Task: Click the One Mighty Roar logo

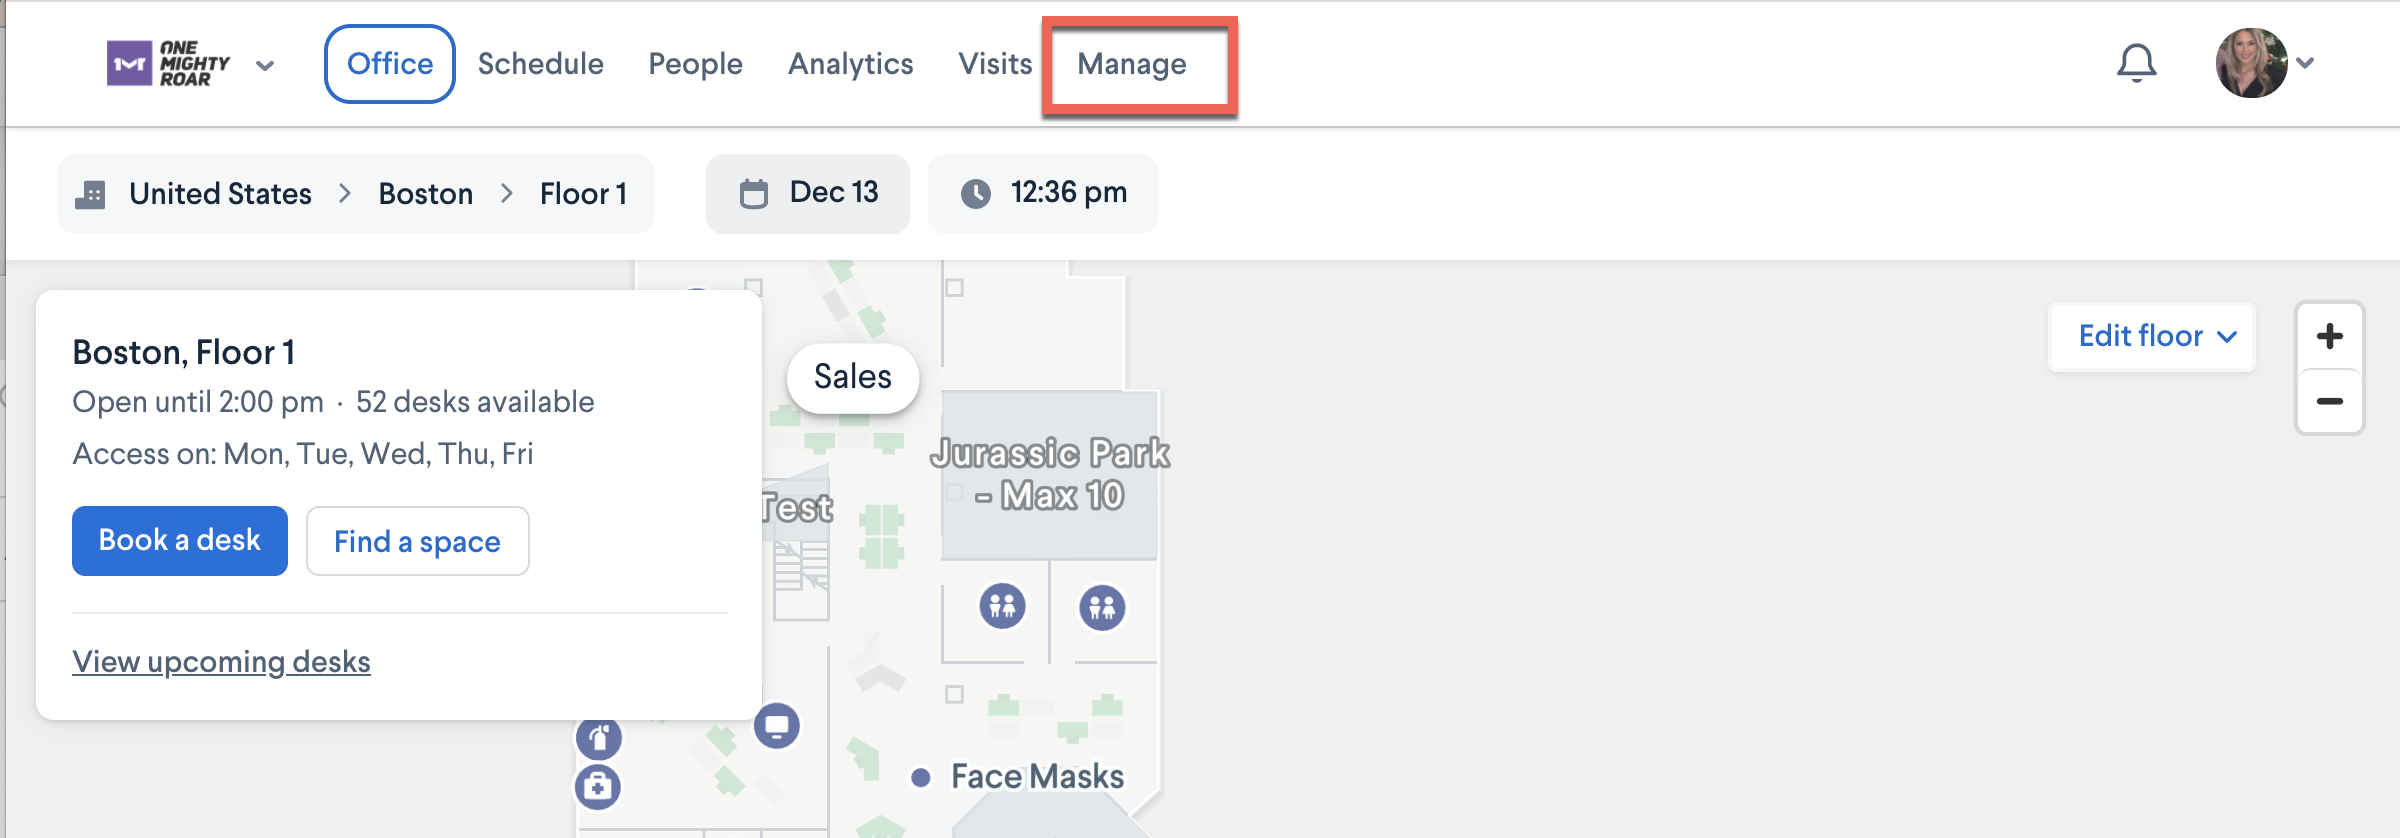Action: pyautogui.click(x=168, y=64)
